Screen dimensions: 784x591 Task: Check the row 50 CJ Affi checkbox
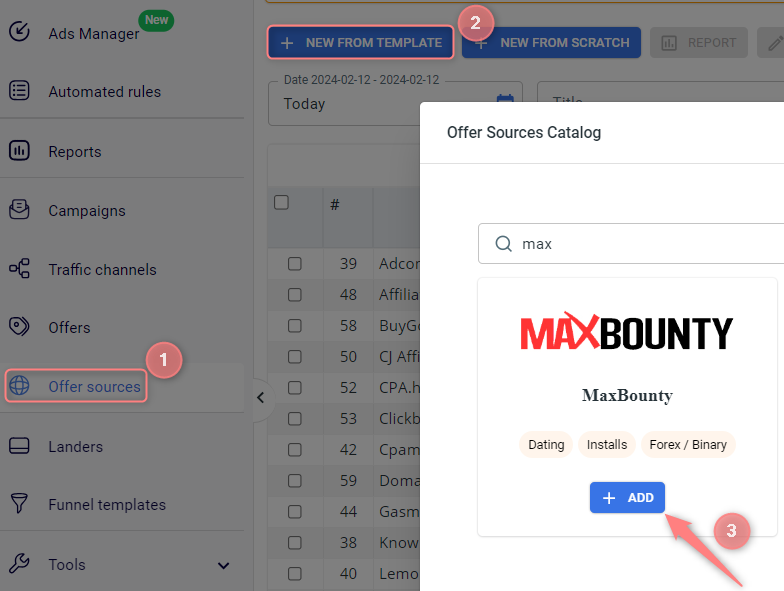click(294, 356)
